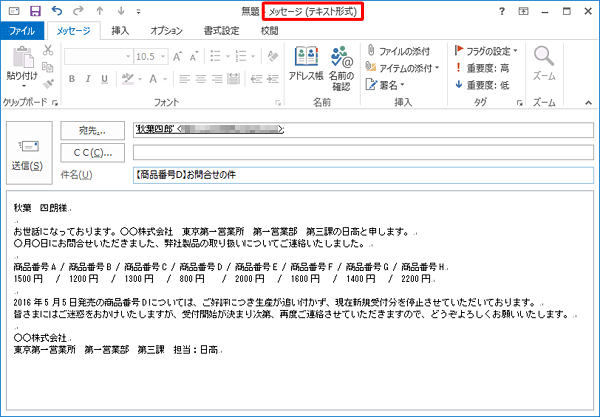The height and width of the screenshot is (417, 600).
Task: Click the 件名 subject field
Action: coord(363,175)
